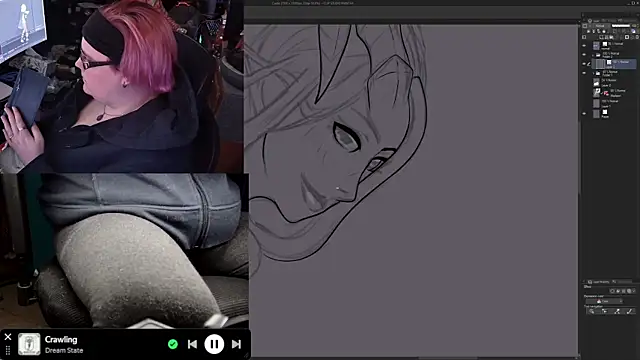Image resolution: width=640 pixels, height=360 pixels.
Task: Toggle show layers in two panes box
Action: 584,37
